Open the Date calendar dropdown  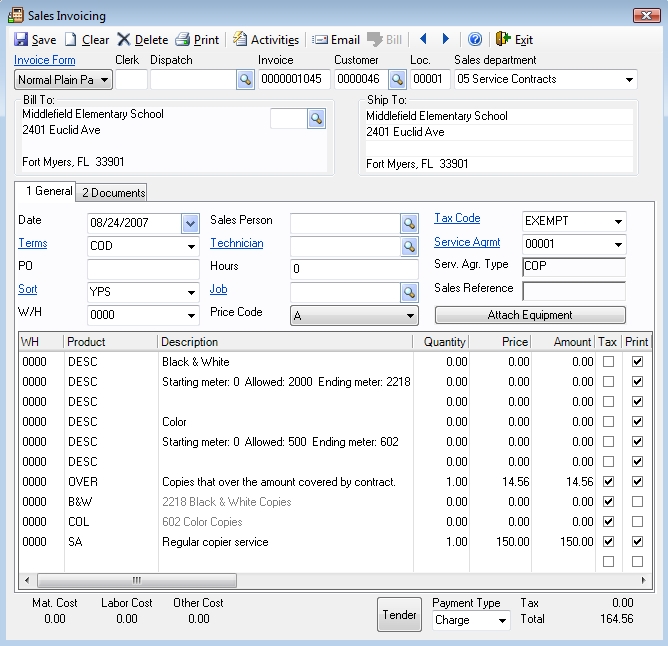click(190, 223)
